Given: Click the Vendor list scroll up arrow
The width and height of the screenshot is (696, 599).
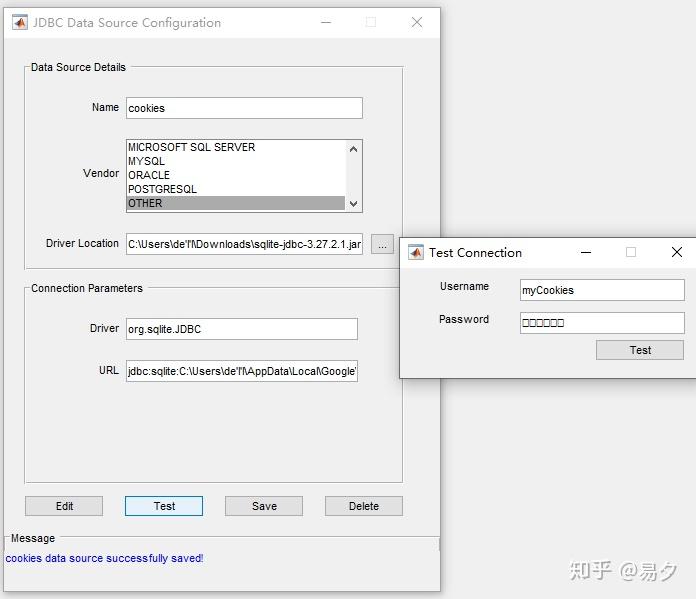Looking at the screenshot, I should [x=353, y=149].
